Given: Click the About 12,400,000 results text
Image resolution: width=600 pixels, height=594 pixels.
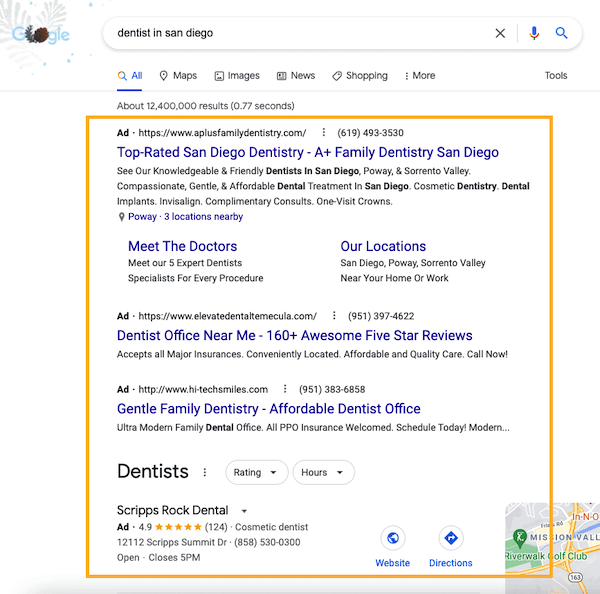Looking at the screenshot, I should [x=206, y=106].
